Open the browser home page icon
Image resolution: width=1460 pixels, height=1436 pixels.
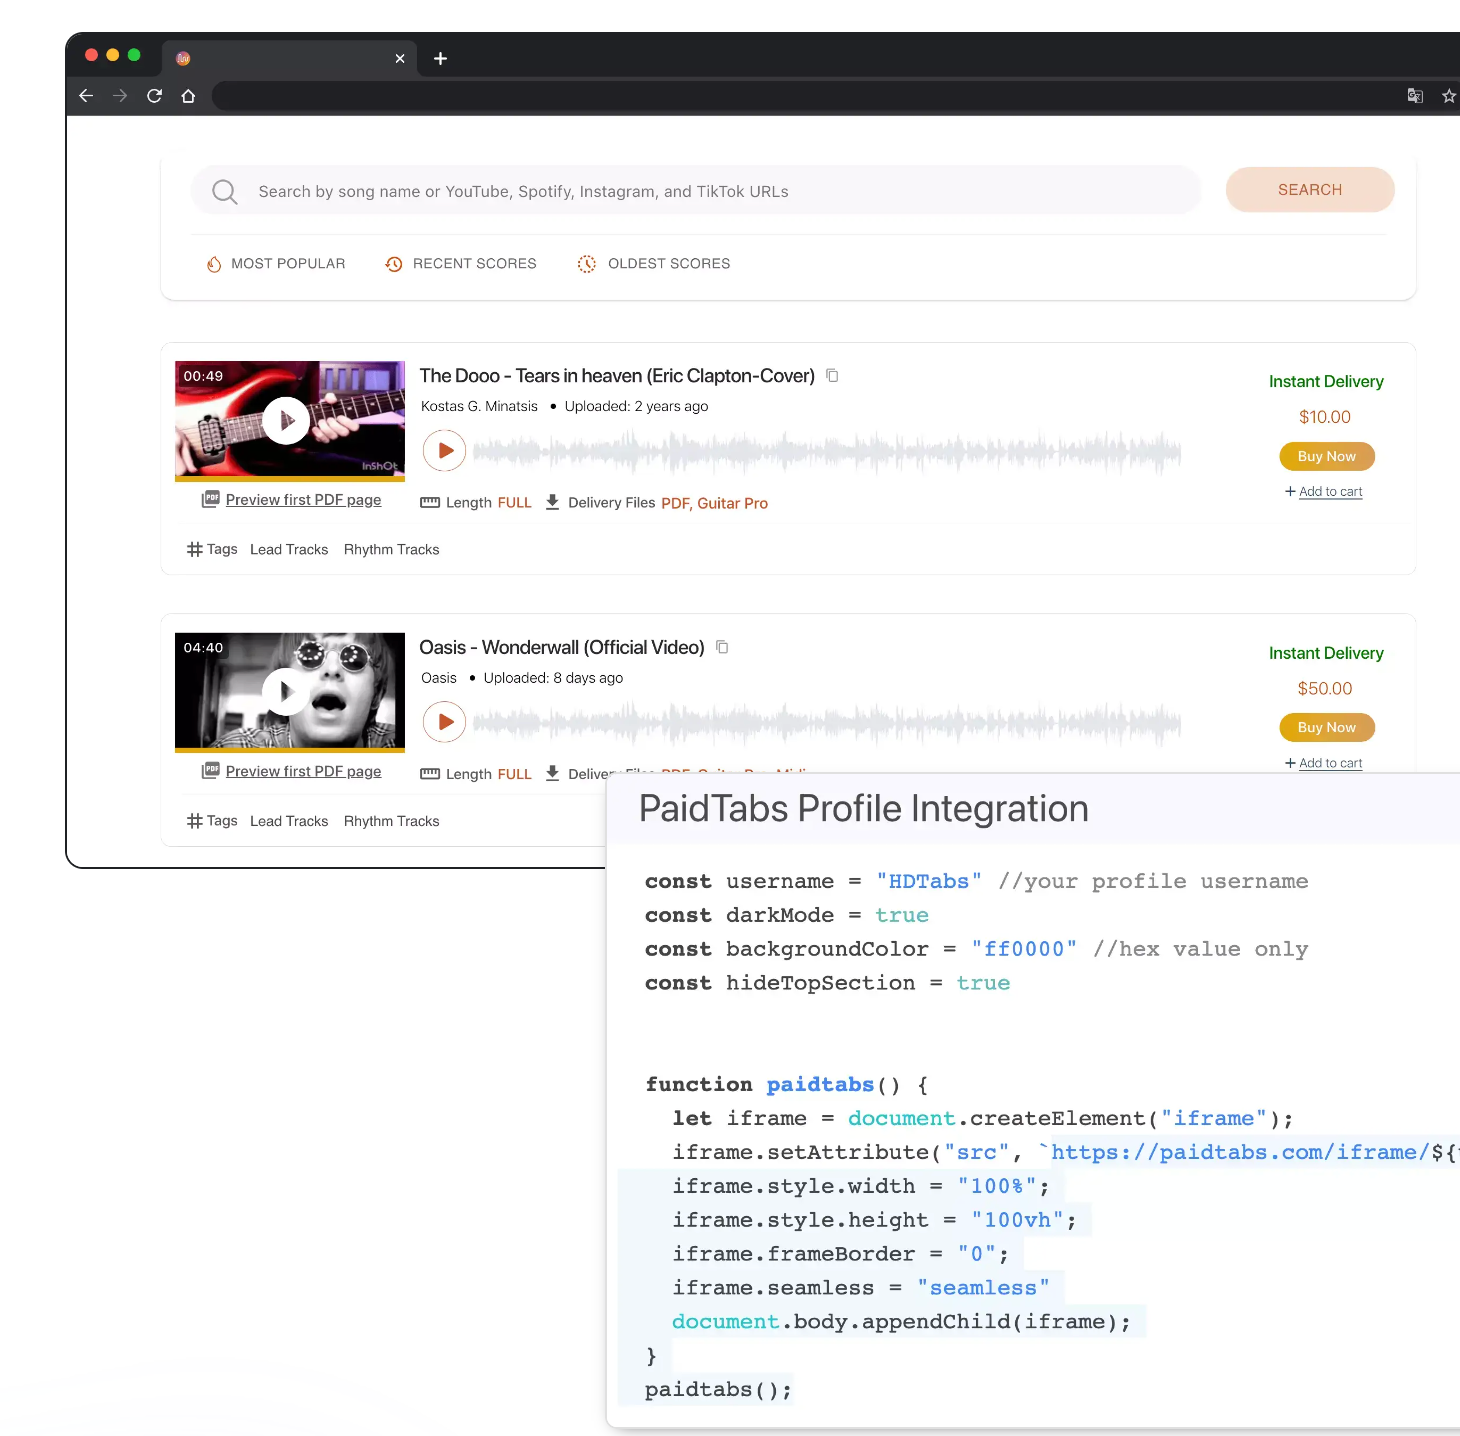(x=188, y=96)
